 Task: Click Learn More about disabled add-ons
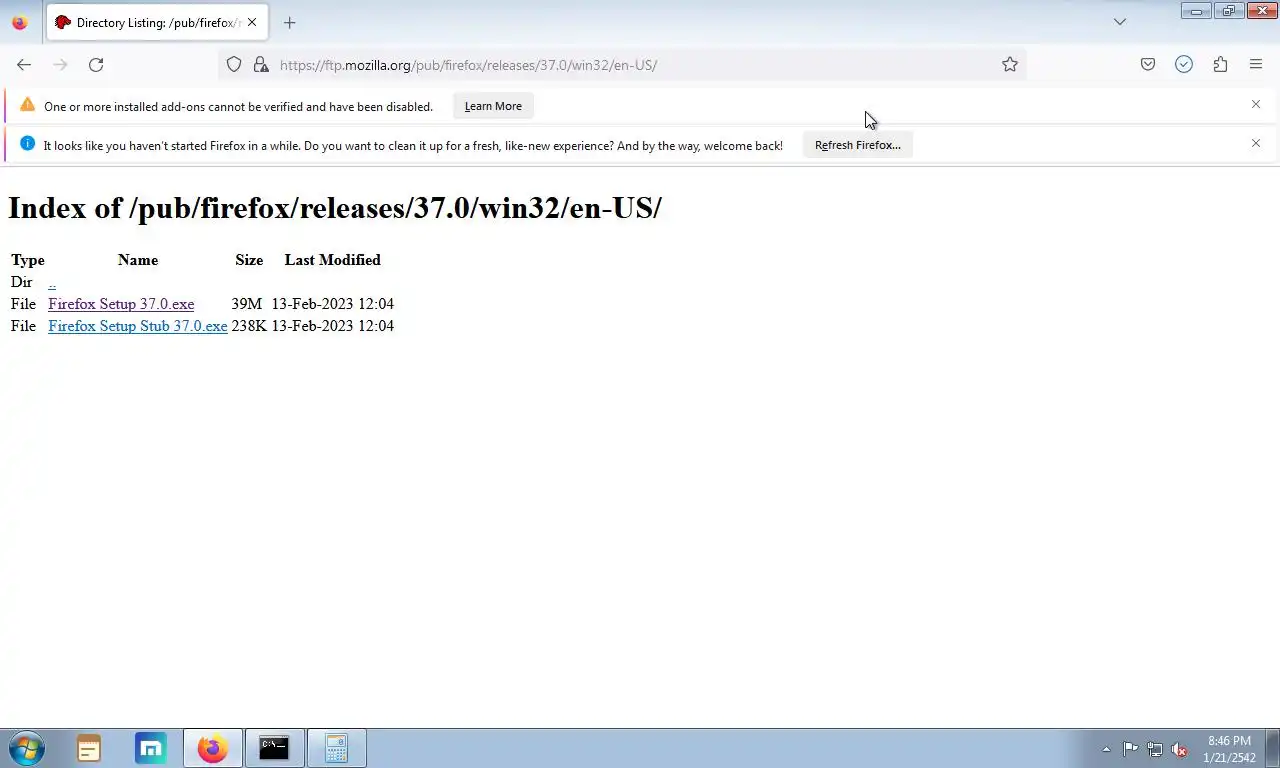click(x=493, y=106)
